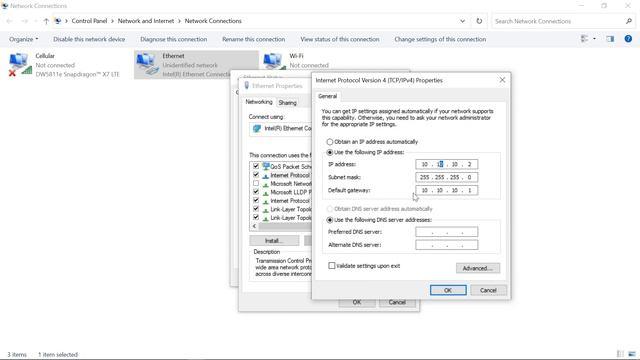
Task: Click the IP address field
Action: [x=447, y=164]
